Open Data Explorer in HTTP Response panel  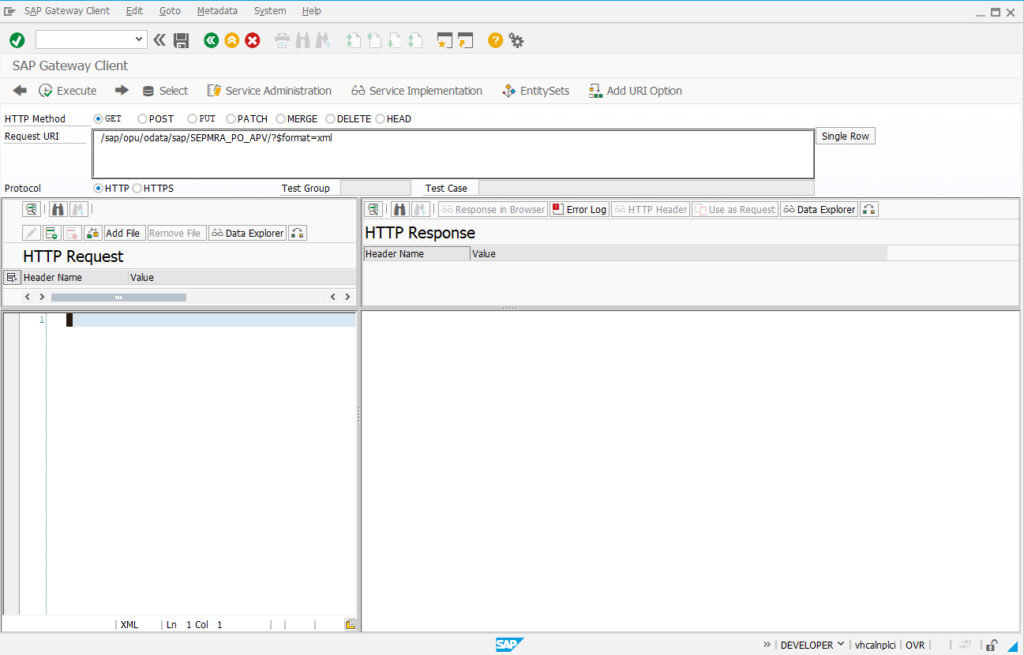(819, 209)
